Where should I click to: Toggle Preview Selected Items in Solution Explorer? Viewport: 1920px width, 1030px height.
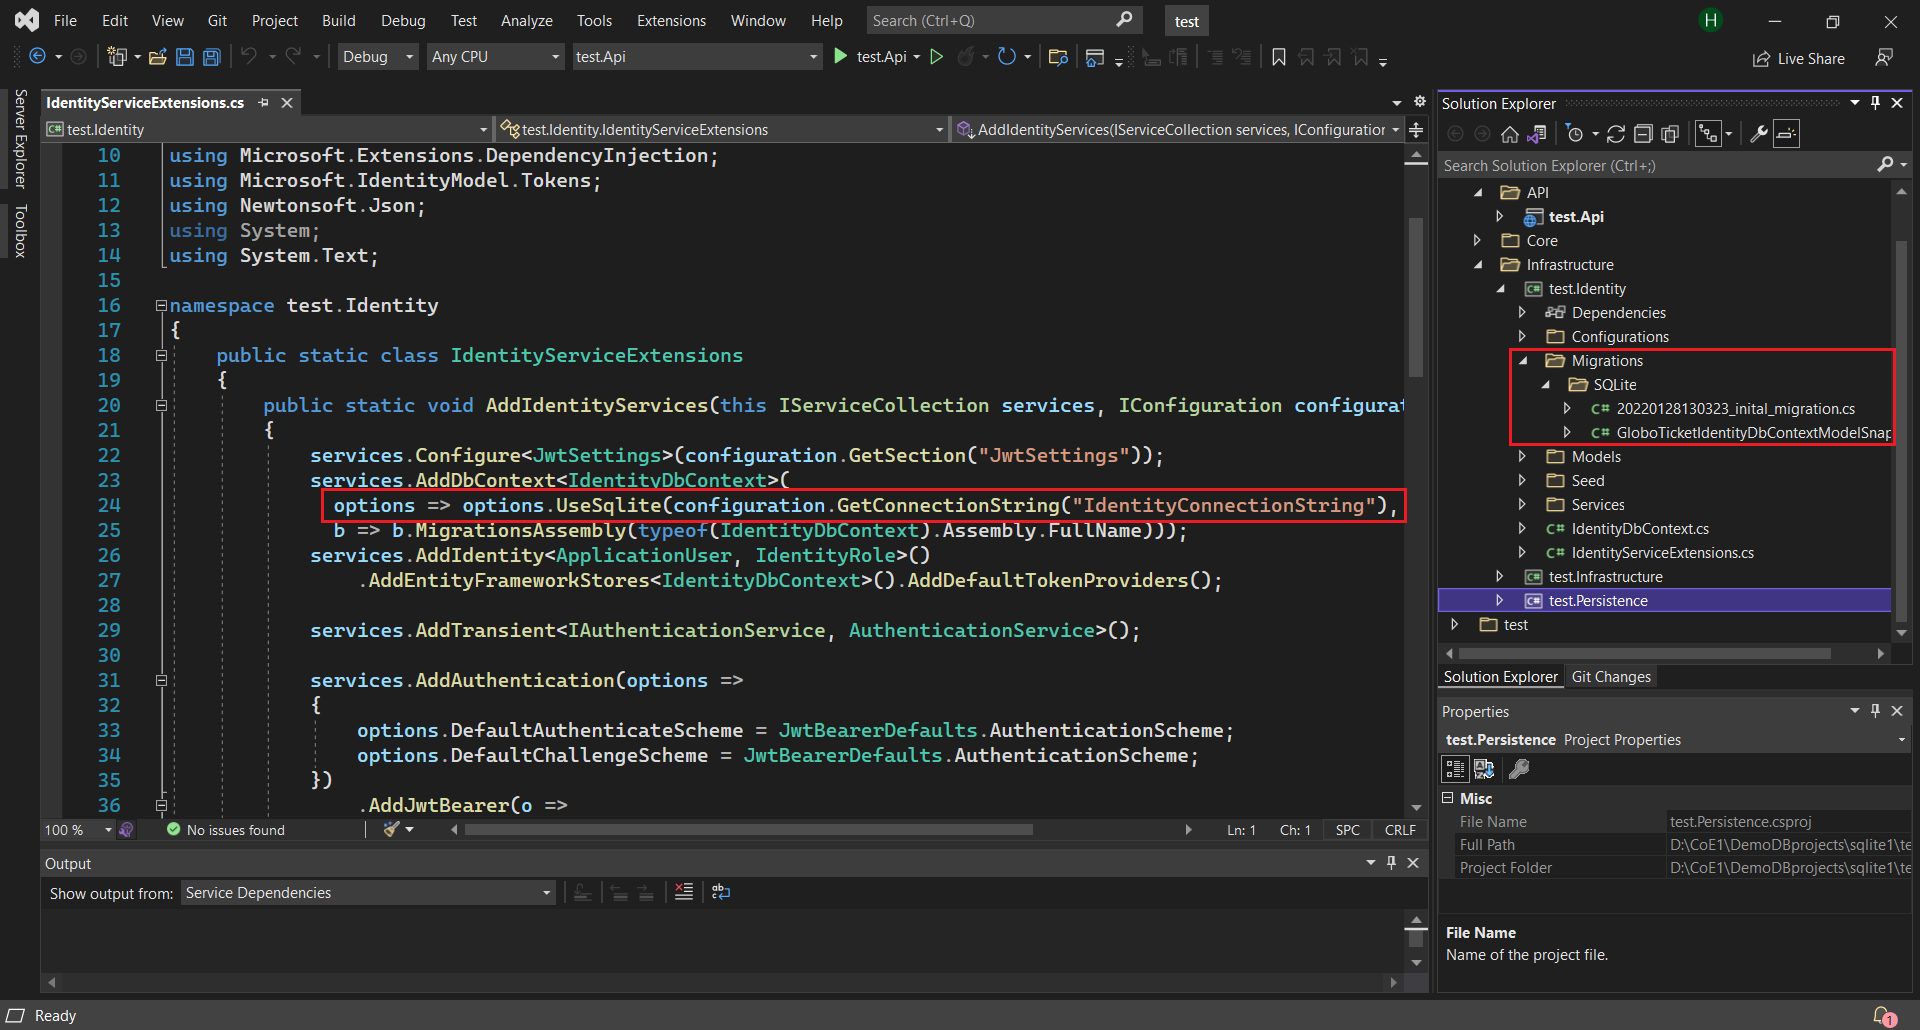pos(1787,134)
